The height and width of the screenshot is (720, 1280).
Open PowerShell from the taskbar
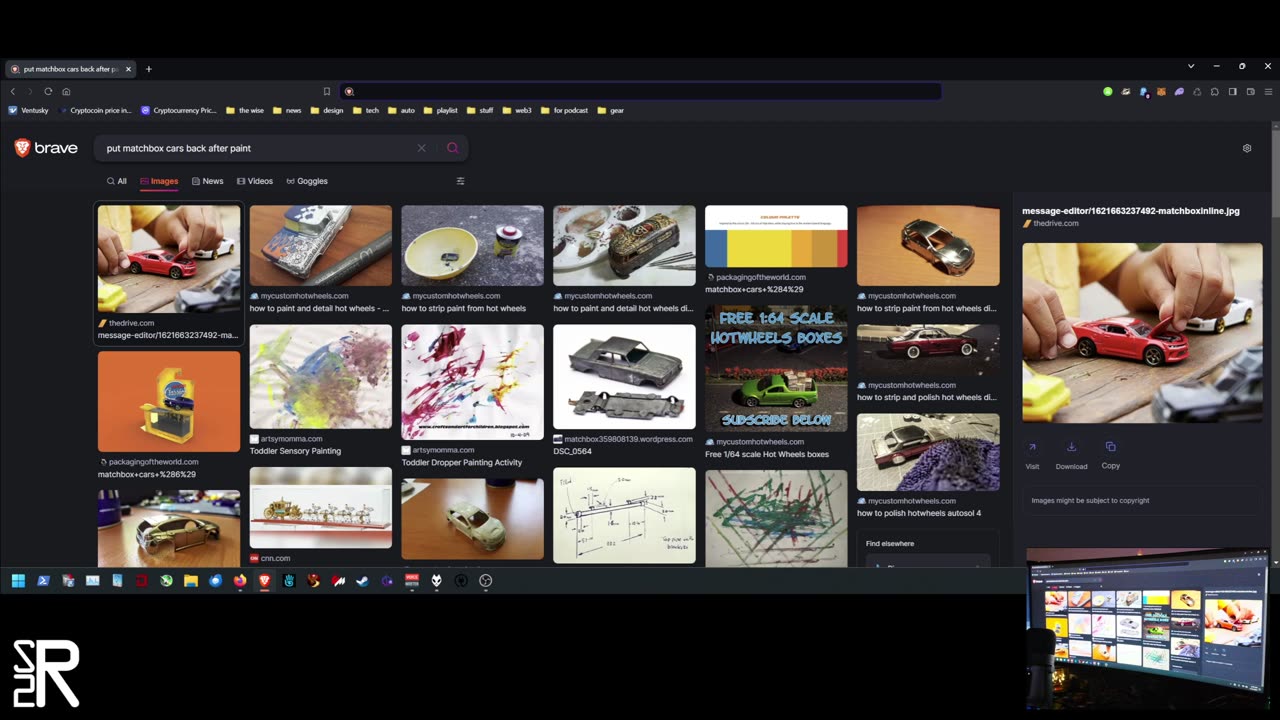43,580
